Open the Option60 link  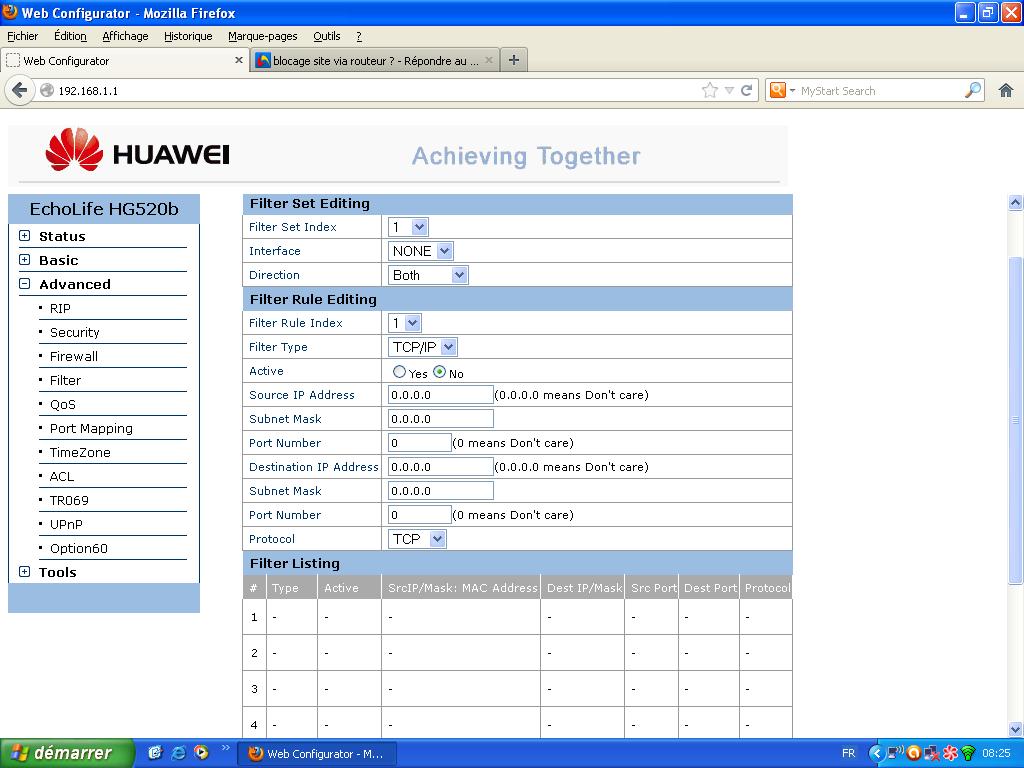tap(79, 549)
